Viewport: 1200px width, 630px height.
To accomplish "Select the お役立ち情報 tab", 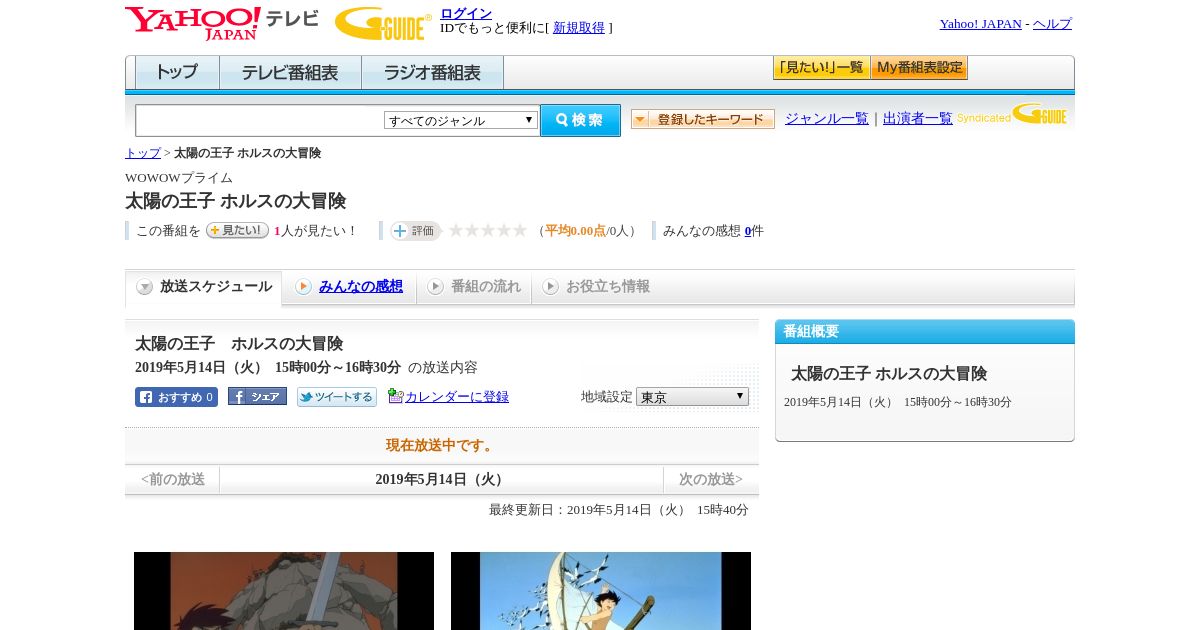I will pyautogui.click(x=597, y=287).
